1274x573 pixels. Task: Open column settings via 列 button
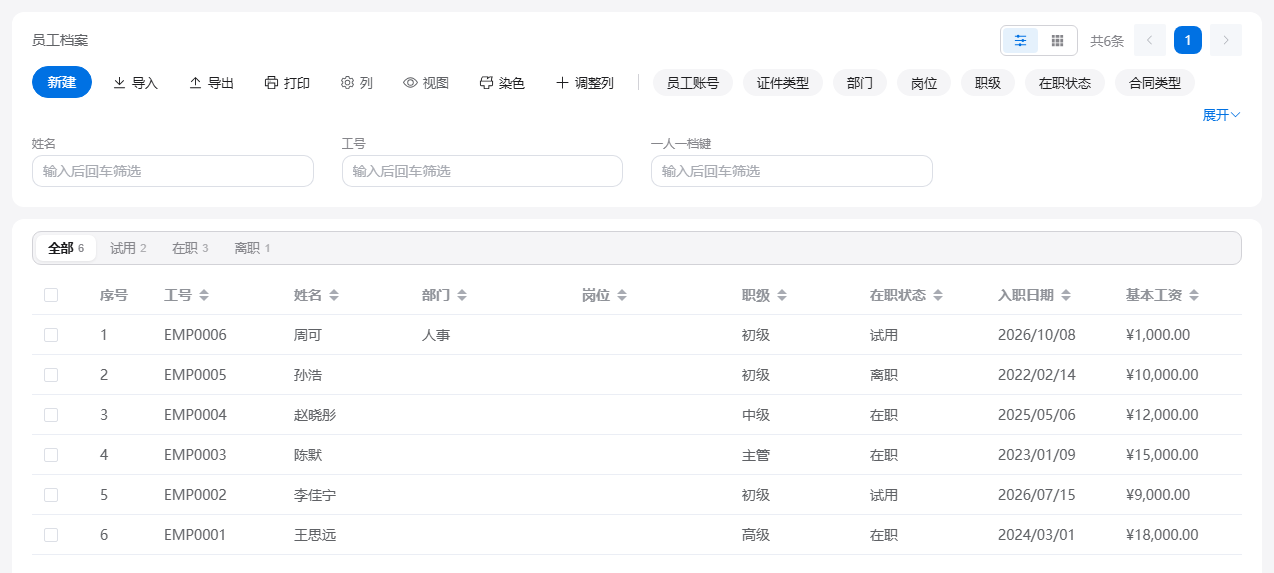(357, 83)
